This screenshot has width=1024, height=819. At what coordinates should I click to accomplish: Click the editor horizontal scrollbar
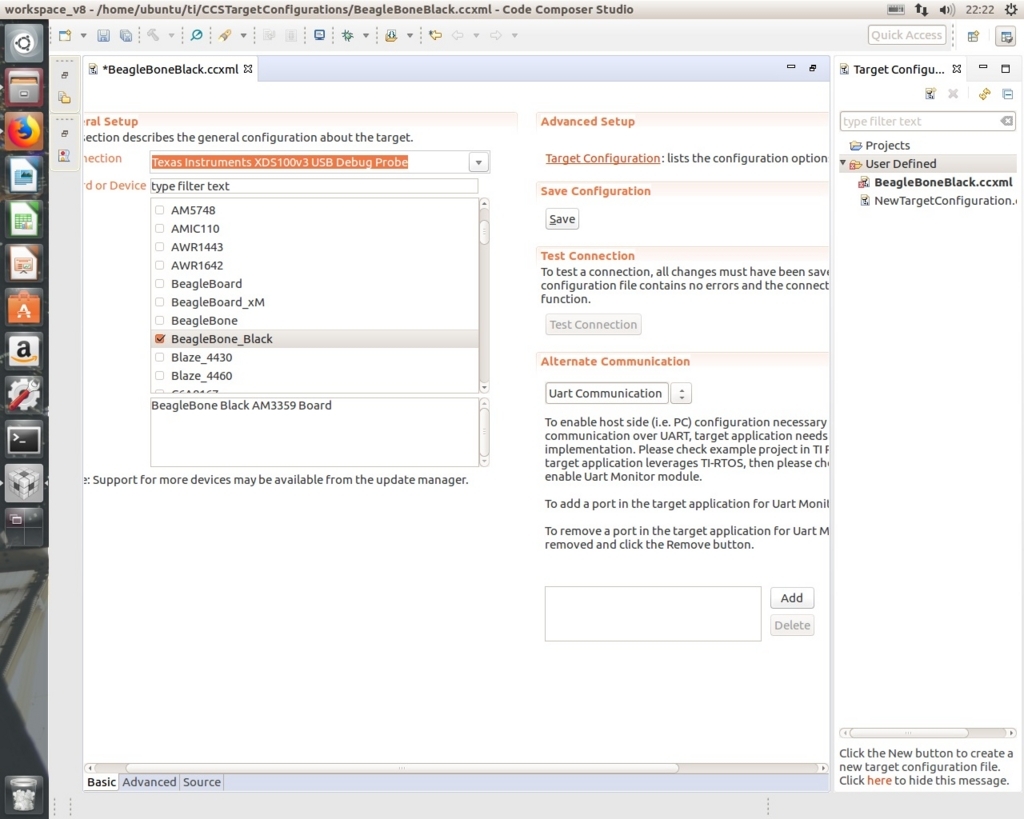click(458, 768)
